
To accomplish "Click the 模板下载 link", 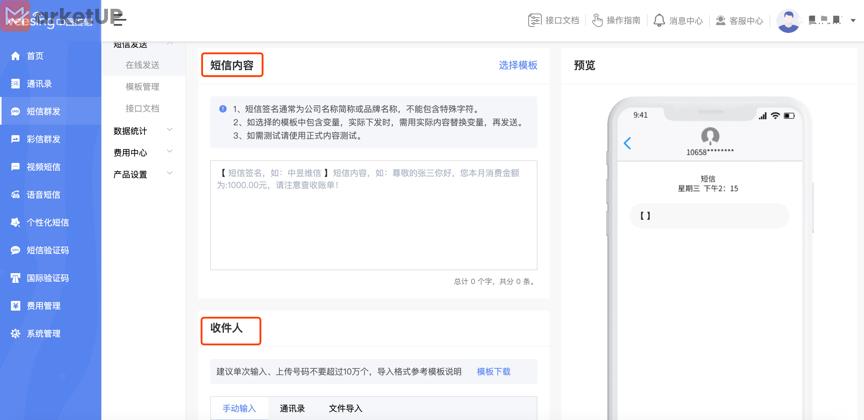I will (494, 371).
